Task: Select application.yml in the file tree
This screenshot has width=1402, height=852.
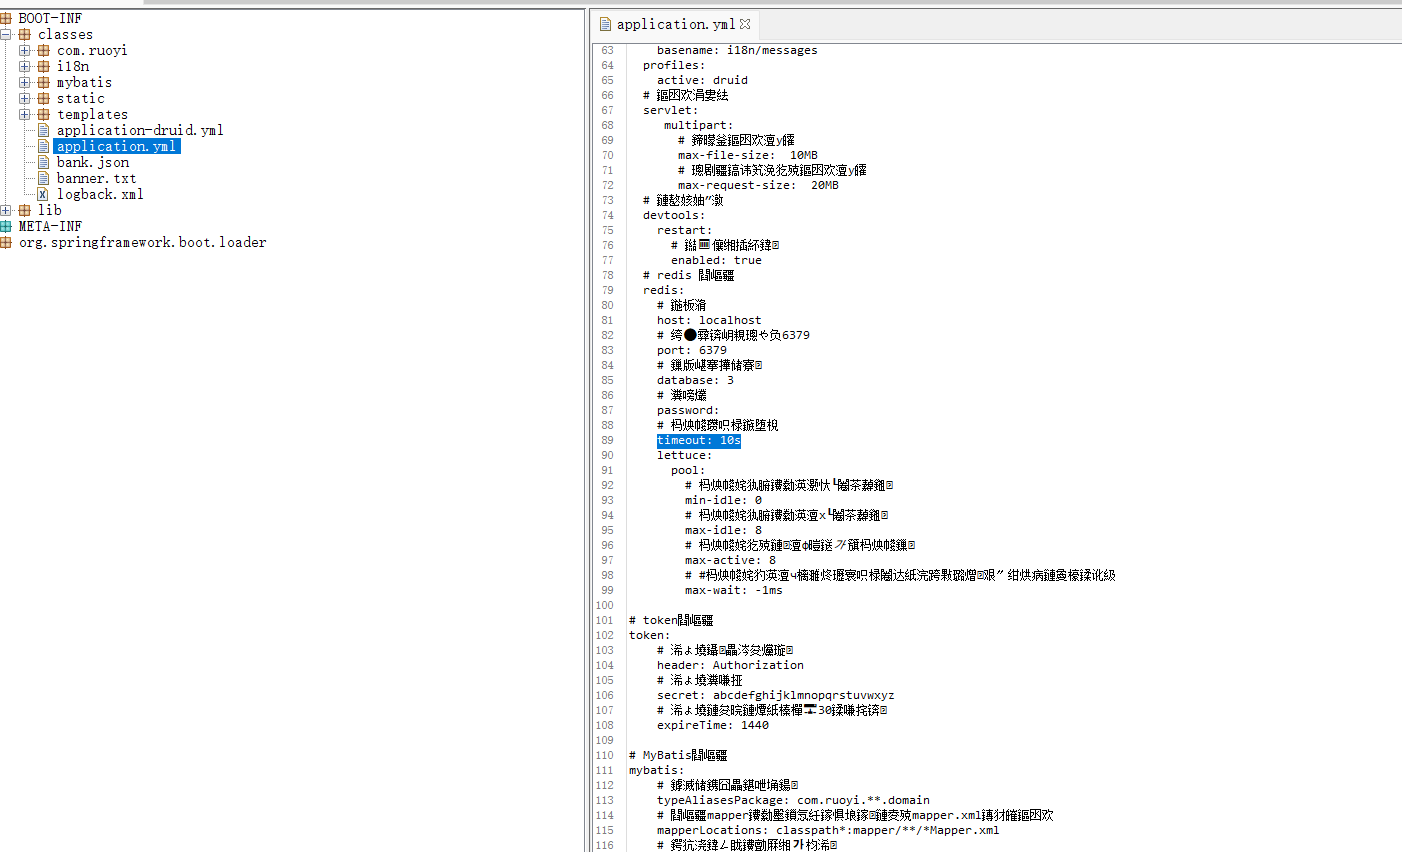Action: tap(117, 146)
